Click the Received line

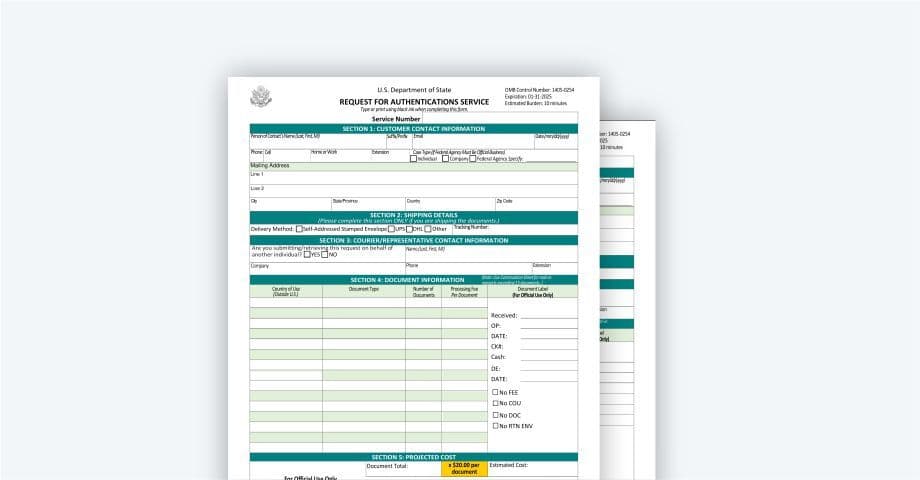coord(549,315)
